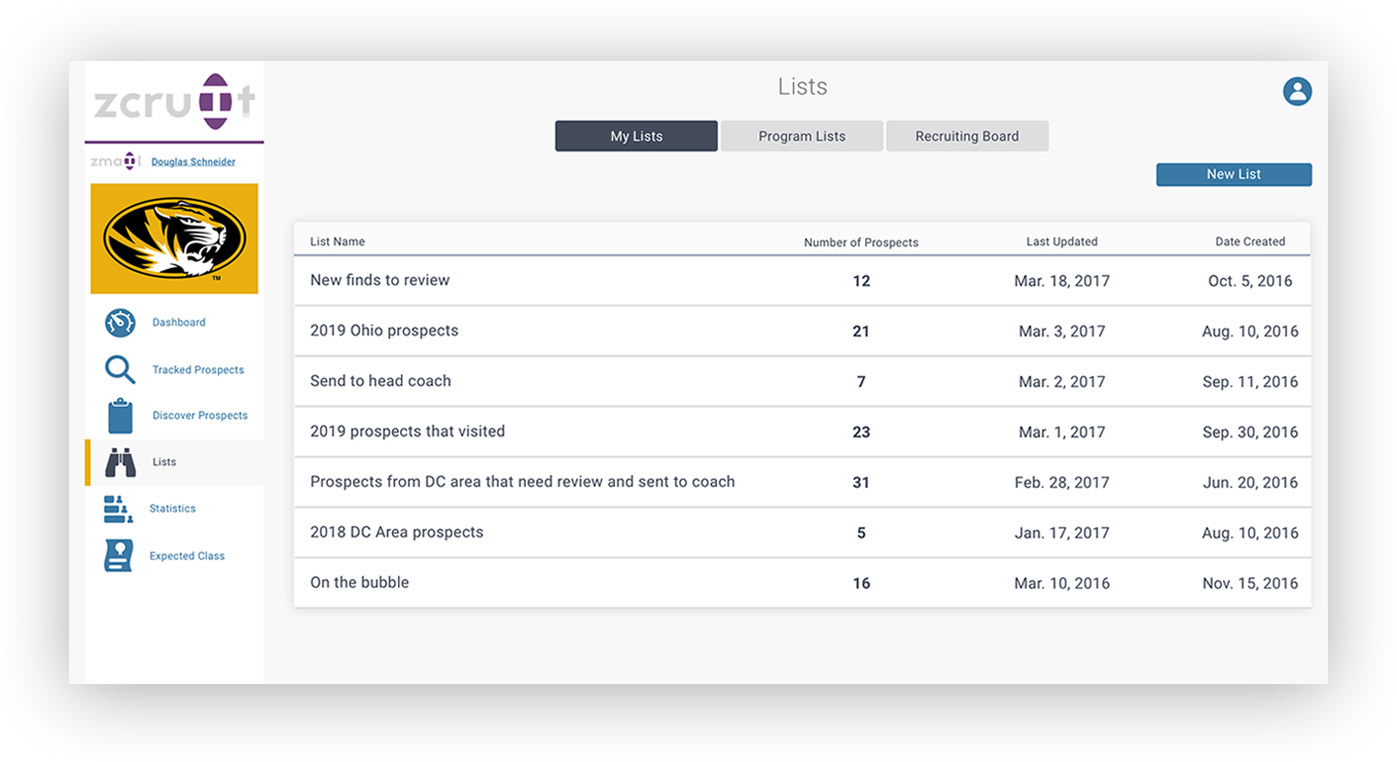Open the Dashboard gauge icon
This screenshot has width=1397, height=762.
[120, 323]
